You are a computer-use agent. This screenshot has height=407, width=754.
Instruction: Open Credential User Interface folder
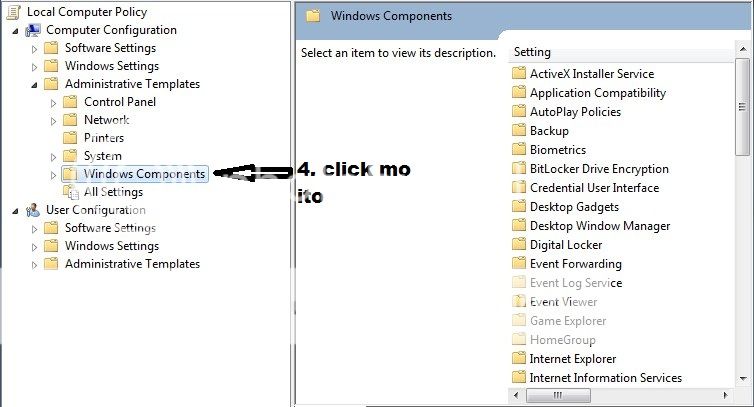pyautogui.click(x=594, y=188)
